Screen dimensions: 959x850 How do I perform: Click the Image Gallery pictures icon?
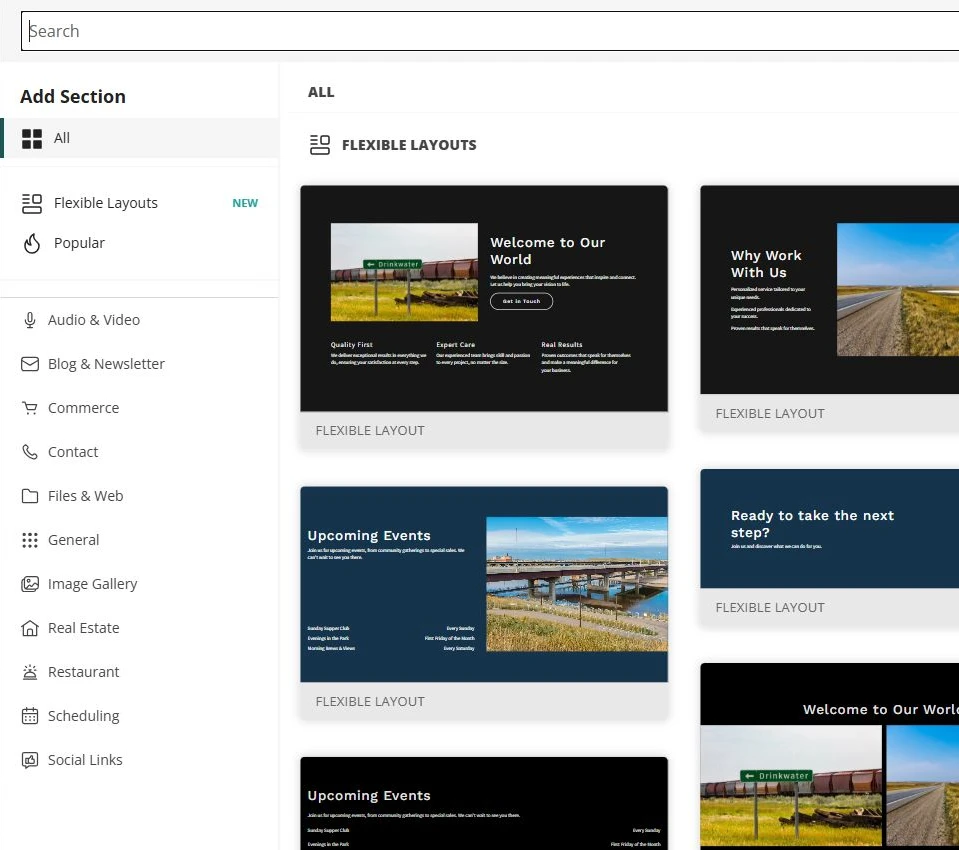(x=30, y=584)
